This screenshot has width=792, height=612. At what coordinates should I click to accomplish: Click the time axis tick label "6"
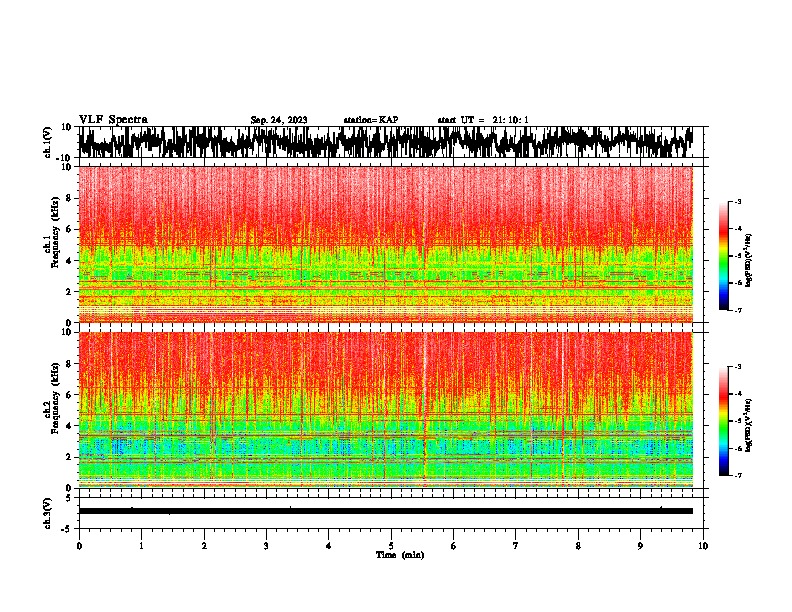click(x=454, y=546)
